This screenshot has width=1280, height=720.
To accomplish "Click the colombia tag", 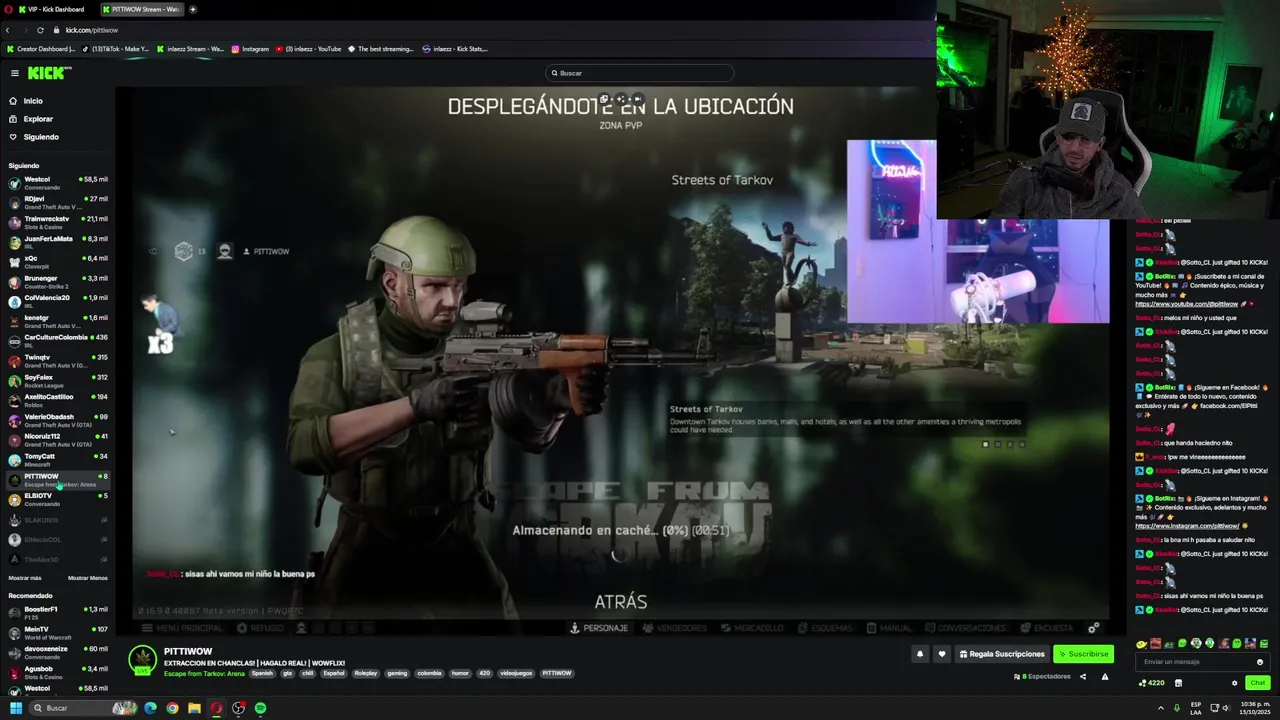I will [x=429, y=673].
